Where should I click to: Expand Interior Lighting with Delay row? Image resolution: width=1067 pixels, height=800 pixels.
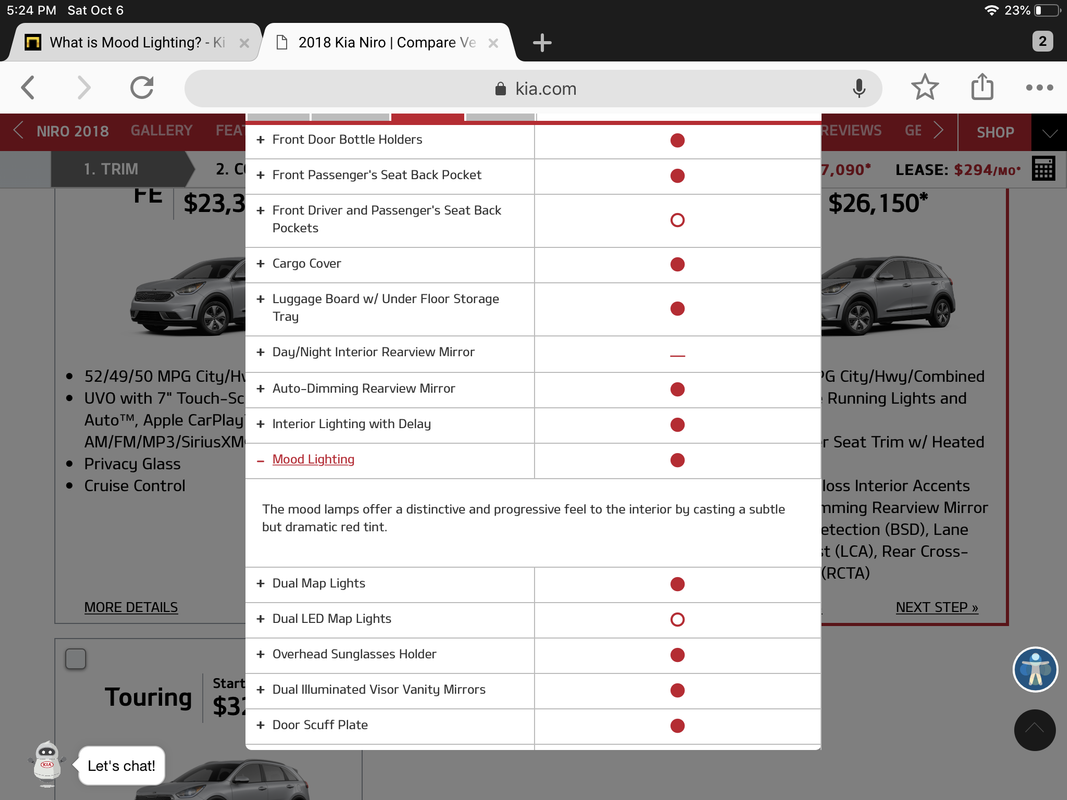coord(260,424)
